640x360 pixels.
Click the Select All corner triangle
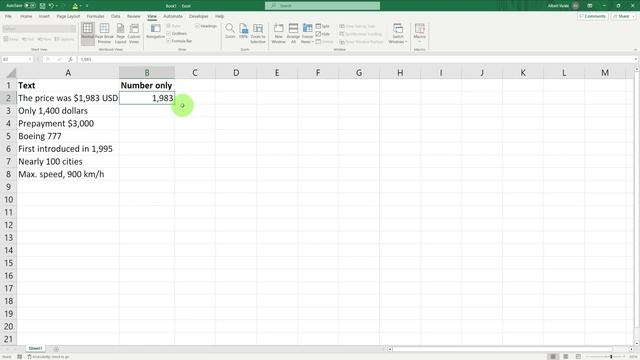point(11,73)
